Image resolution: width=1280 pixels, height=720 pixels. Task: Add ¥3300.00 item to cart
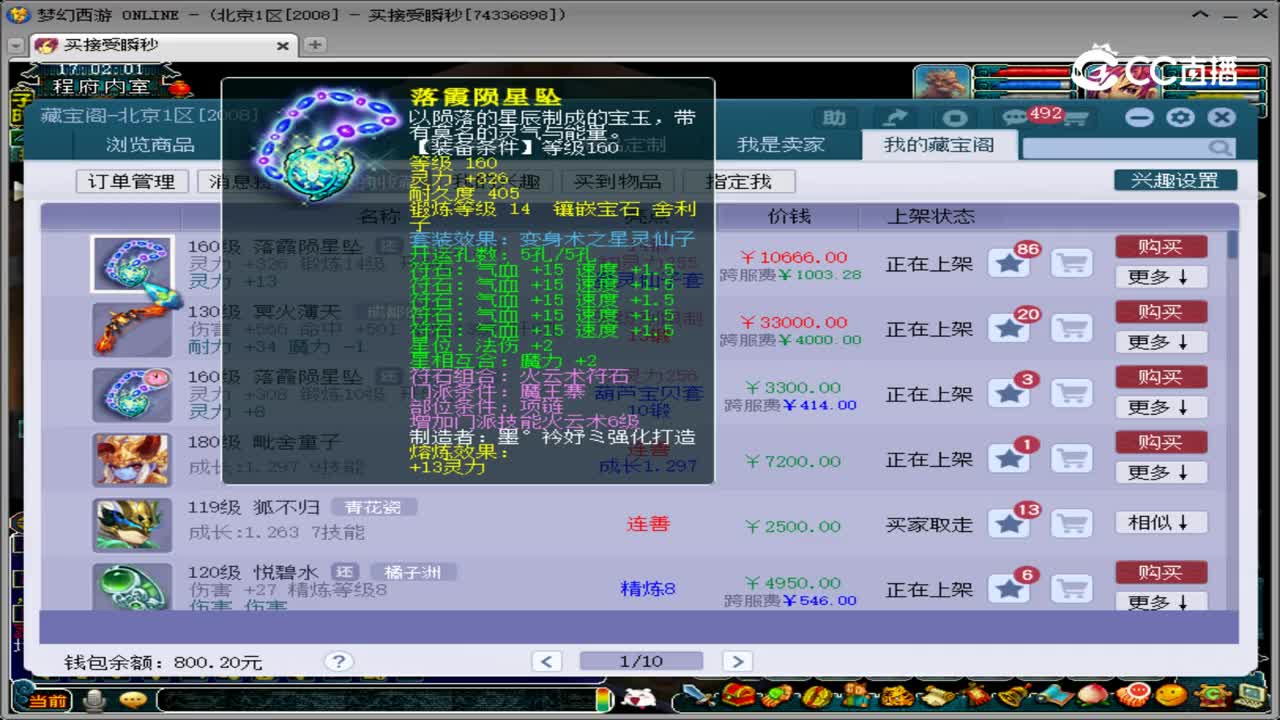1072,393
